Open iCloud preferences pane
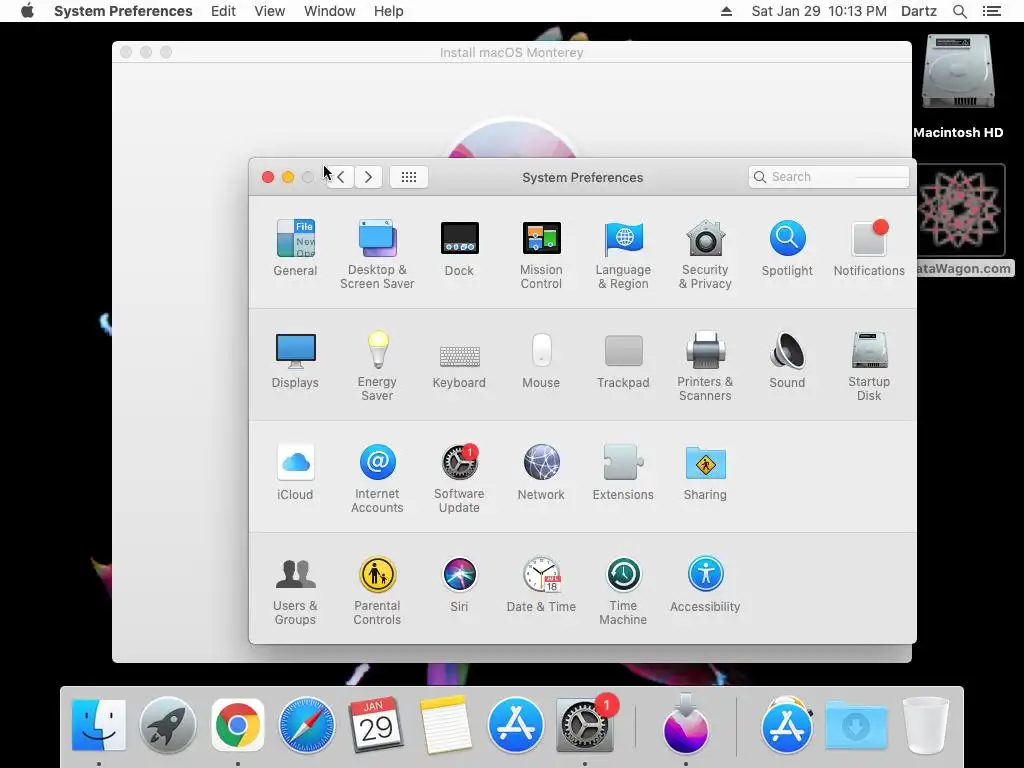1024x768 pixels. click(295, 472)
